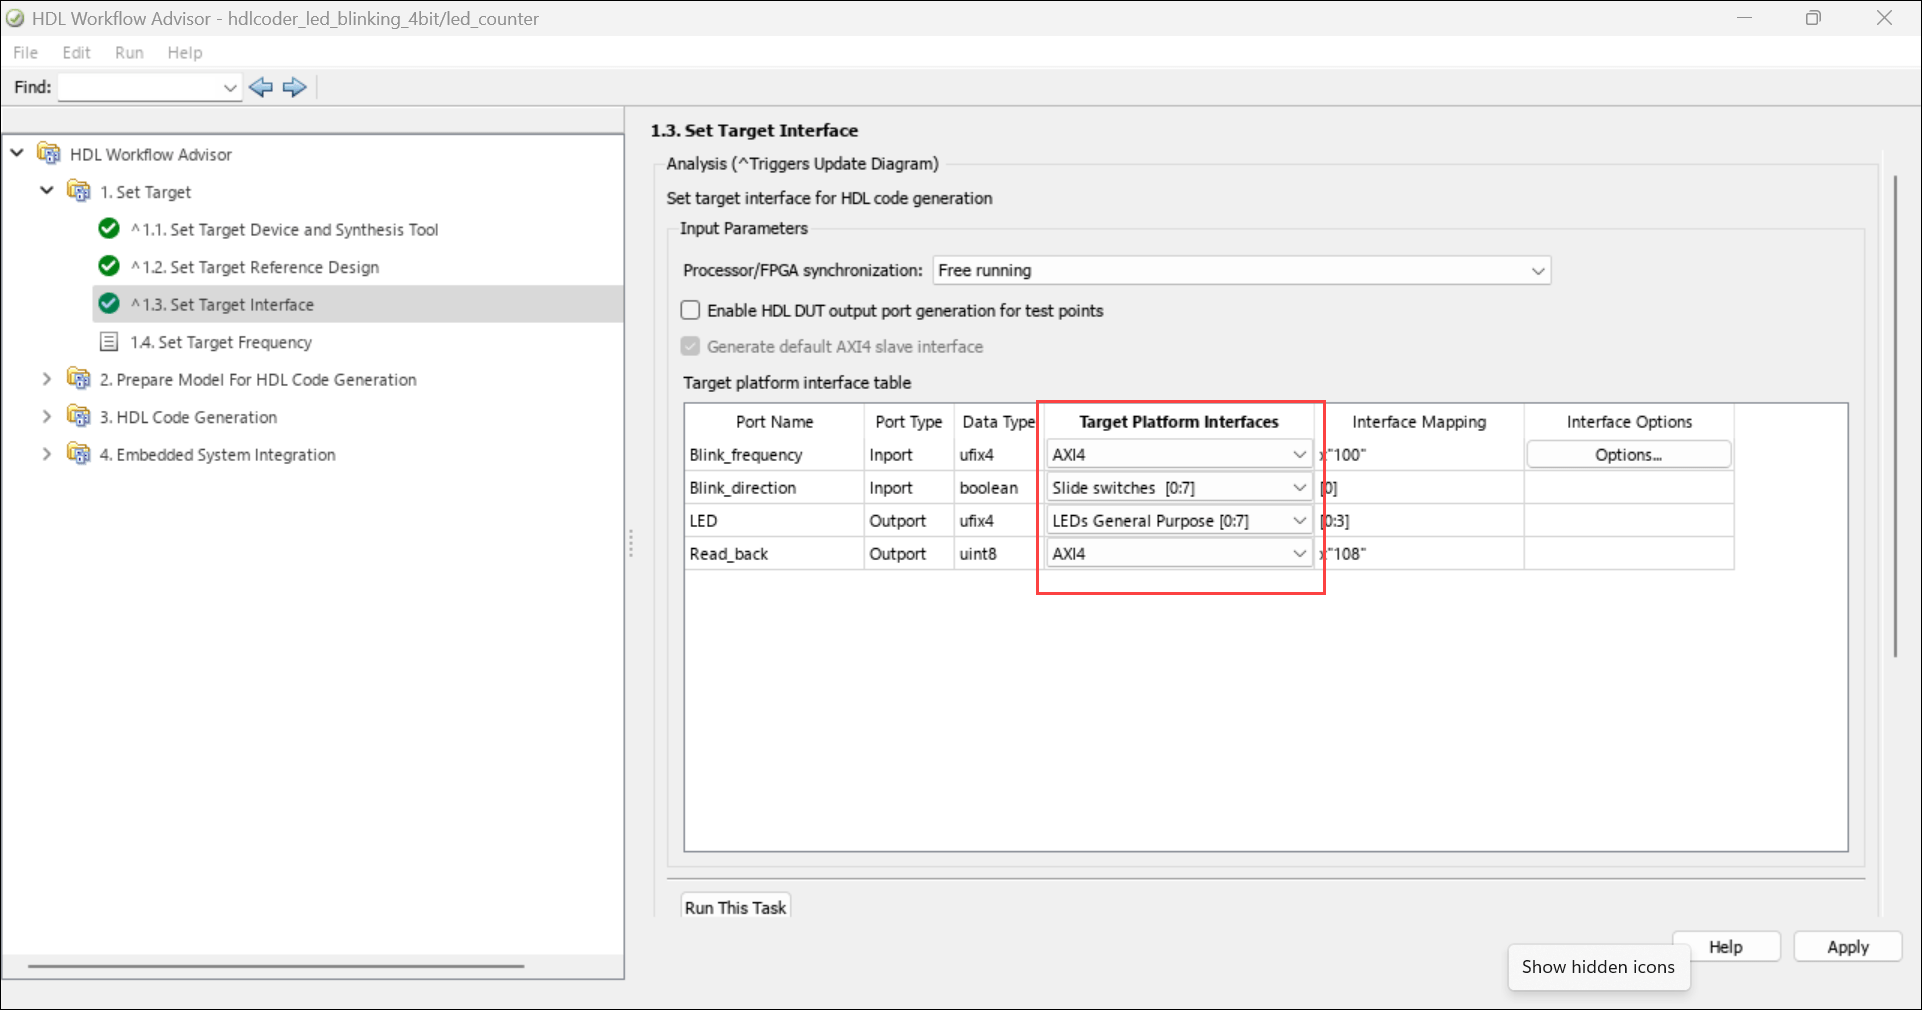Screen dimensions: 1922x1010
Task: Collapse the '1. Set Target' node
Action: [x=47, y=190]
